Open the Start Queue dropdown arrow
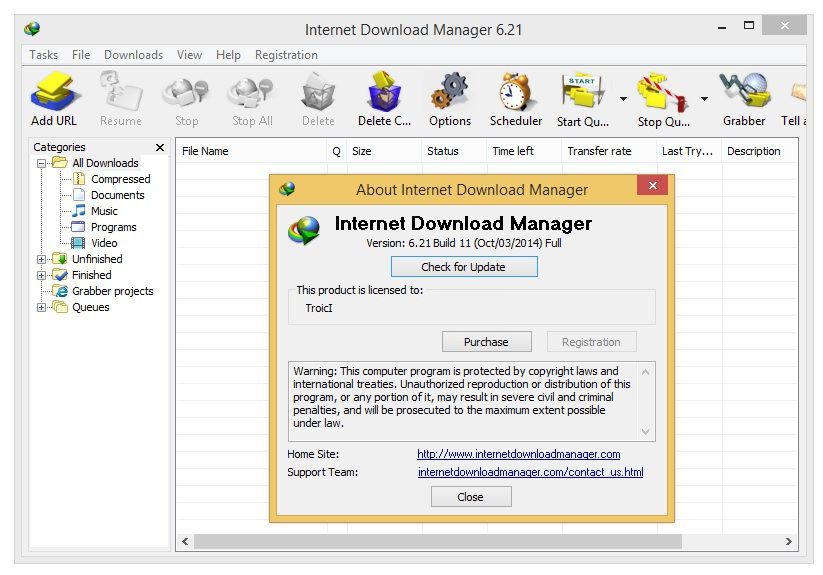The width and height of the screenshot is (823, 575). pos(623,99)
